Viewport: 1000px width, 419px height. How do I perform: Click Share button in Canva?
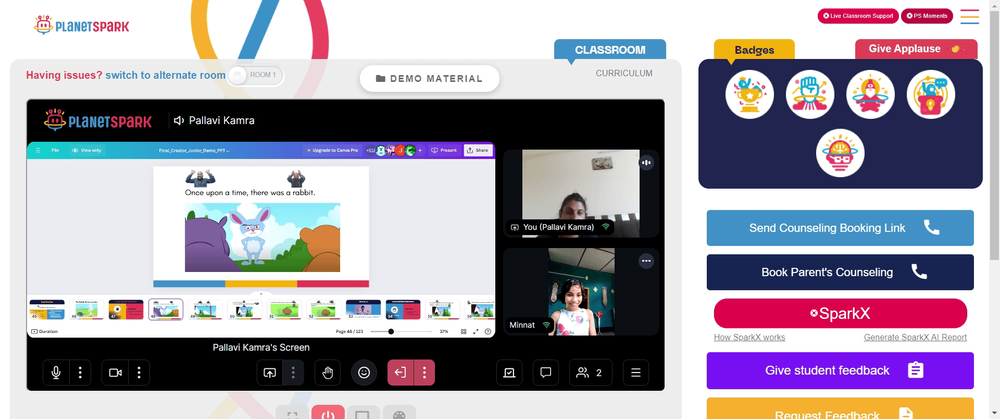click(478, 151)
